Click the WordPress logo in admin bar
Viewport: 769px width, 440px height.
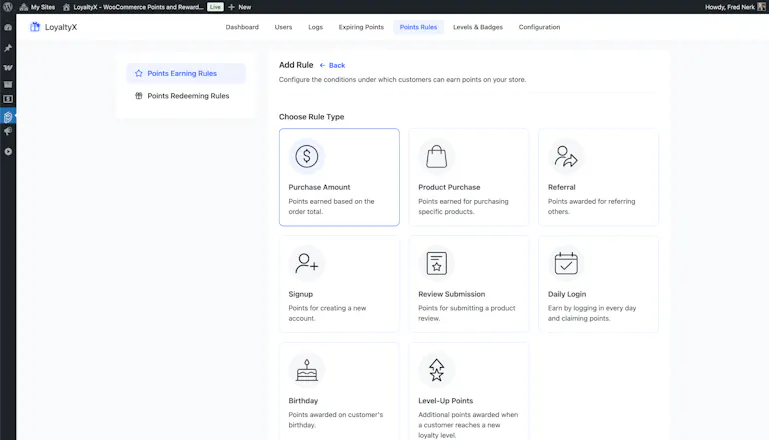point(8,7)
